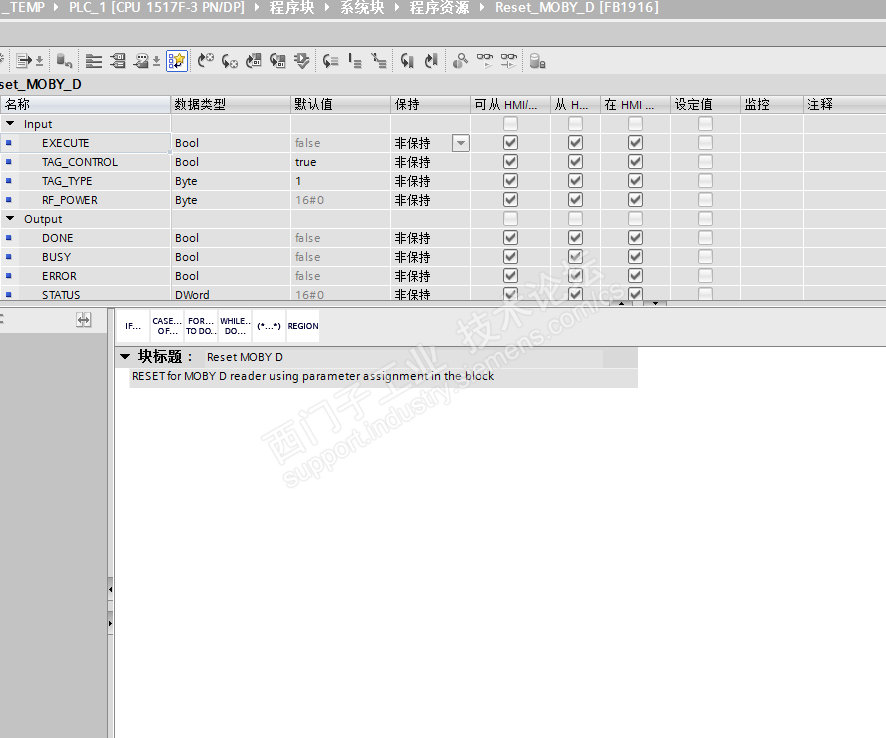Toggle setpoint checkbox for EXECUTE
Viewport: 886px width, 738px height.
pyautogui.click(x=705, y=142)
